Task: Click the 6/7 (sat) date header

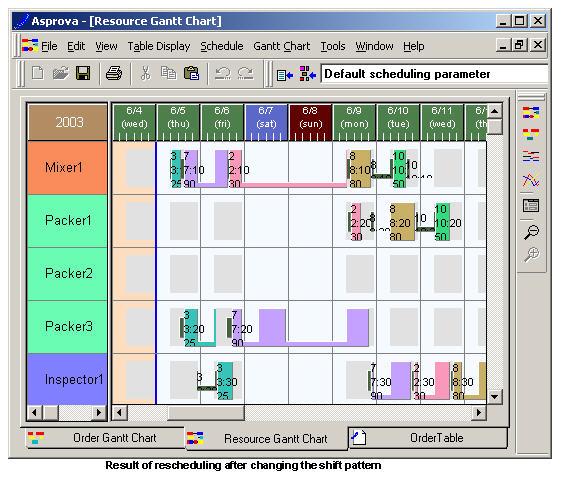Action: coord(266,122)
